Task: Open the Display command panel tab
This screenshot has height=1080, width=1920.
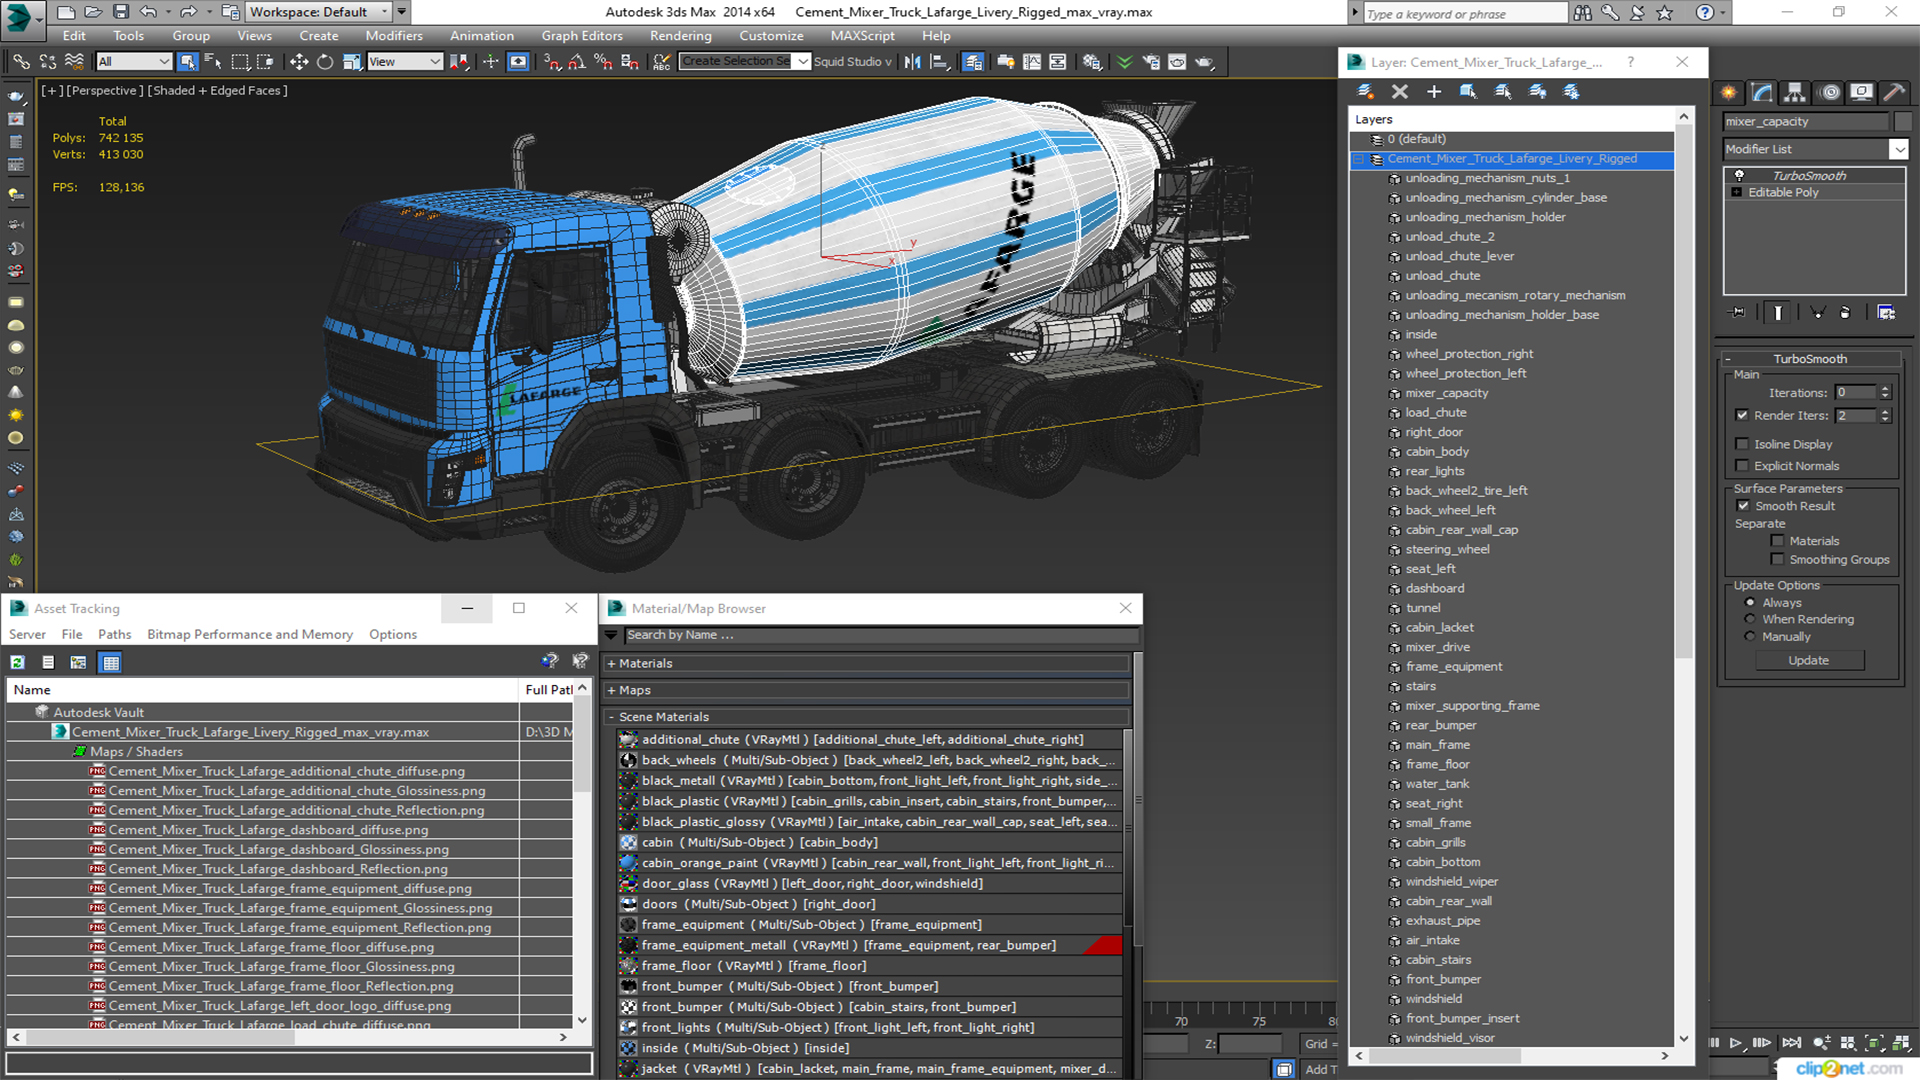Action: pyautogui.click(x=1861, y=92)
